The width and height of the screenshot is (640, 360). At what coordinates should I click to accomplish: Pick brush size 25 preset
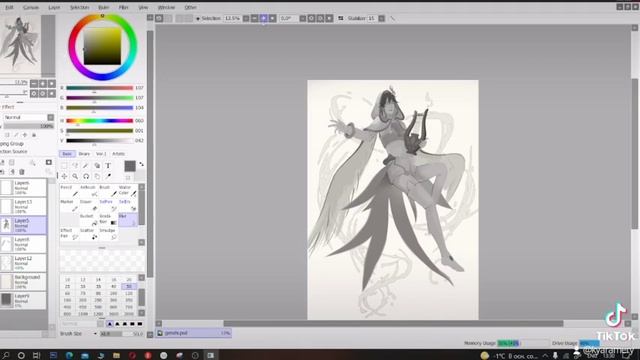[x=67, y=287]
